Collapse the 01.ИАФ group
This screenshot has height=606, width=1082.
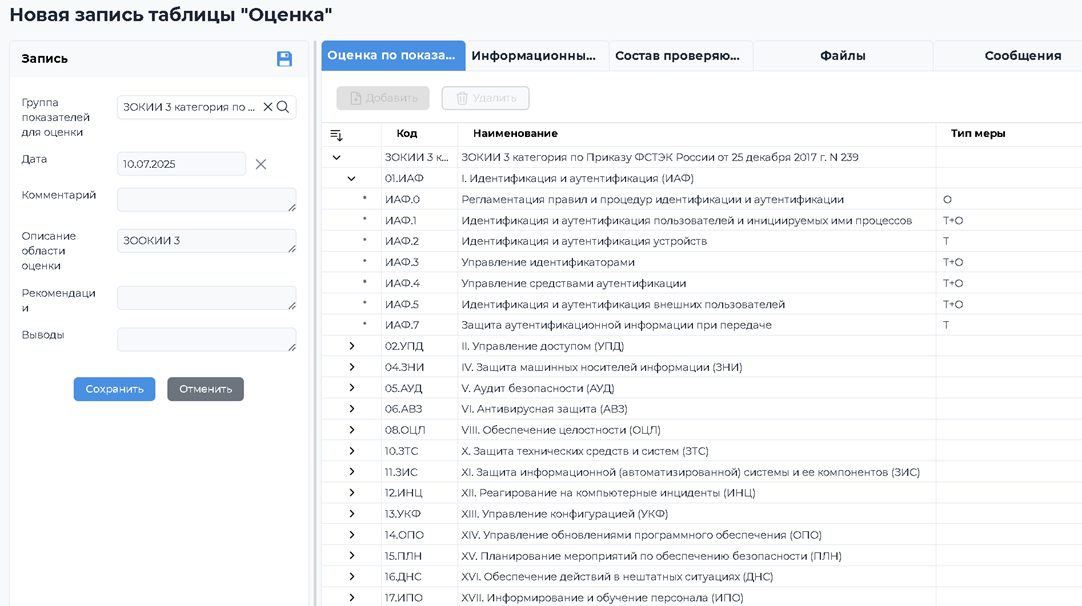pyautogui.click(x=351, y=179)
